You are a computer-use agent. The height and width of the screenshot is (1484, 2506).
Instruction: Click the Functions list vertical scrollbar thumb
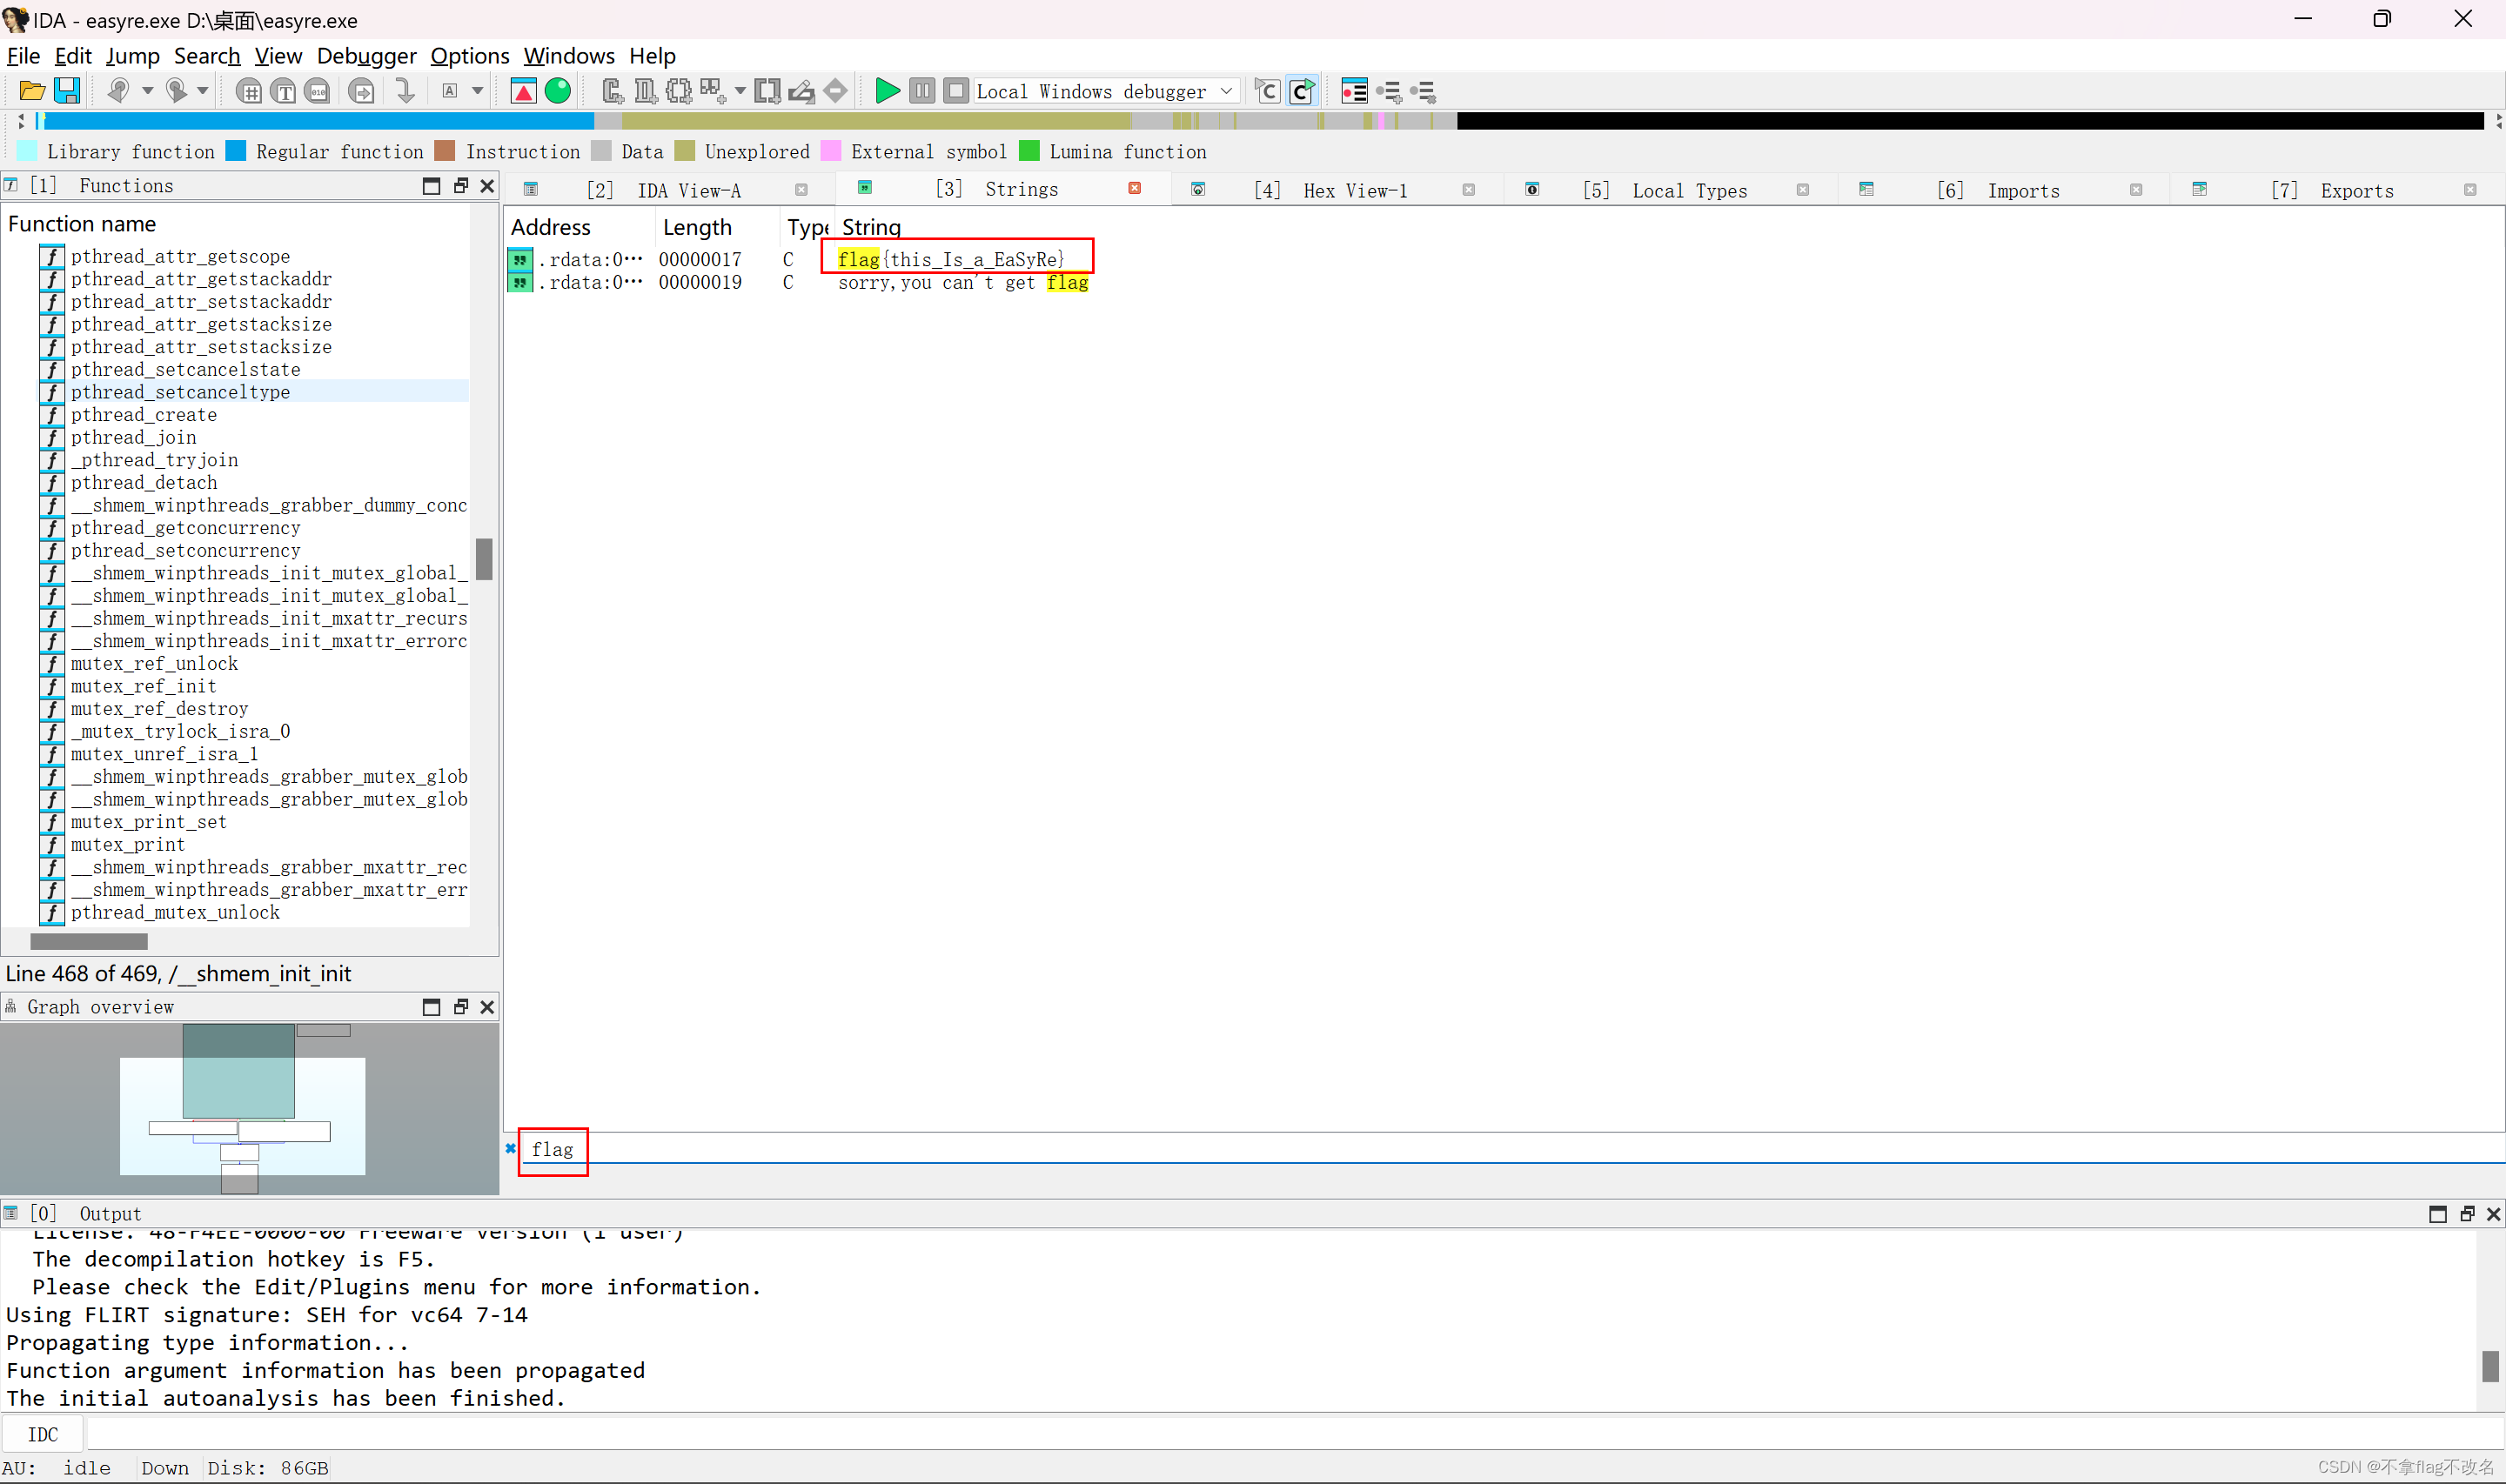[x=484, y=559]
